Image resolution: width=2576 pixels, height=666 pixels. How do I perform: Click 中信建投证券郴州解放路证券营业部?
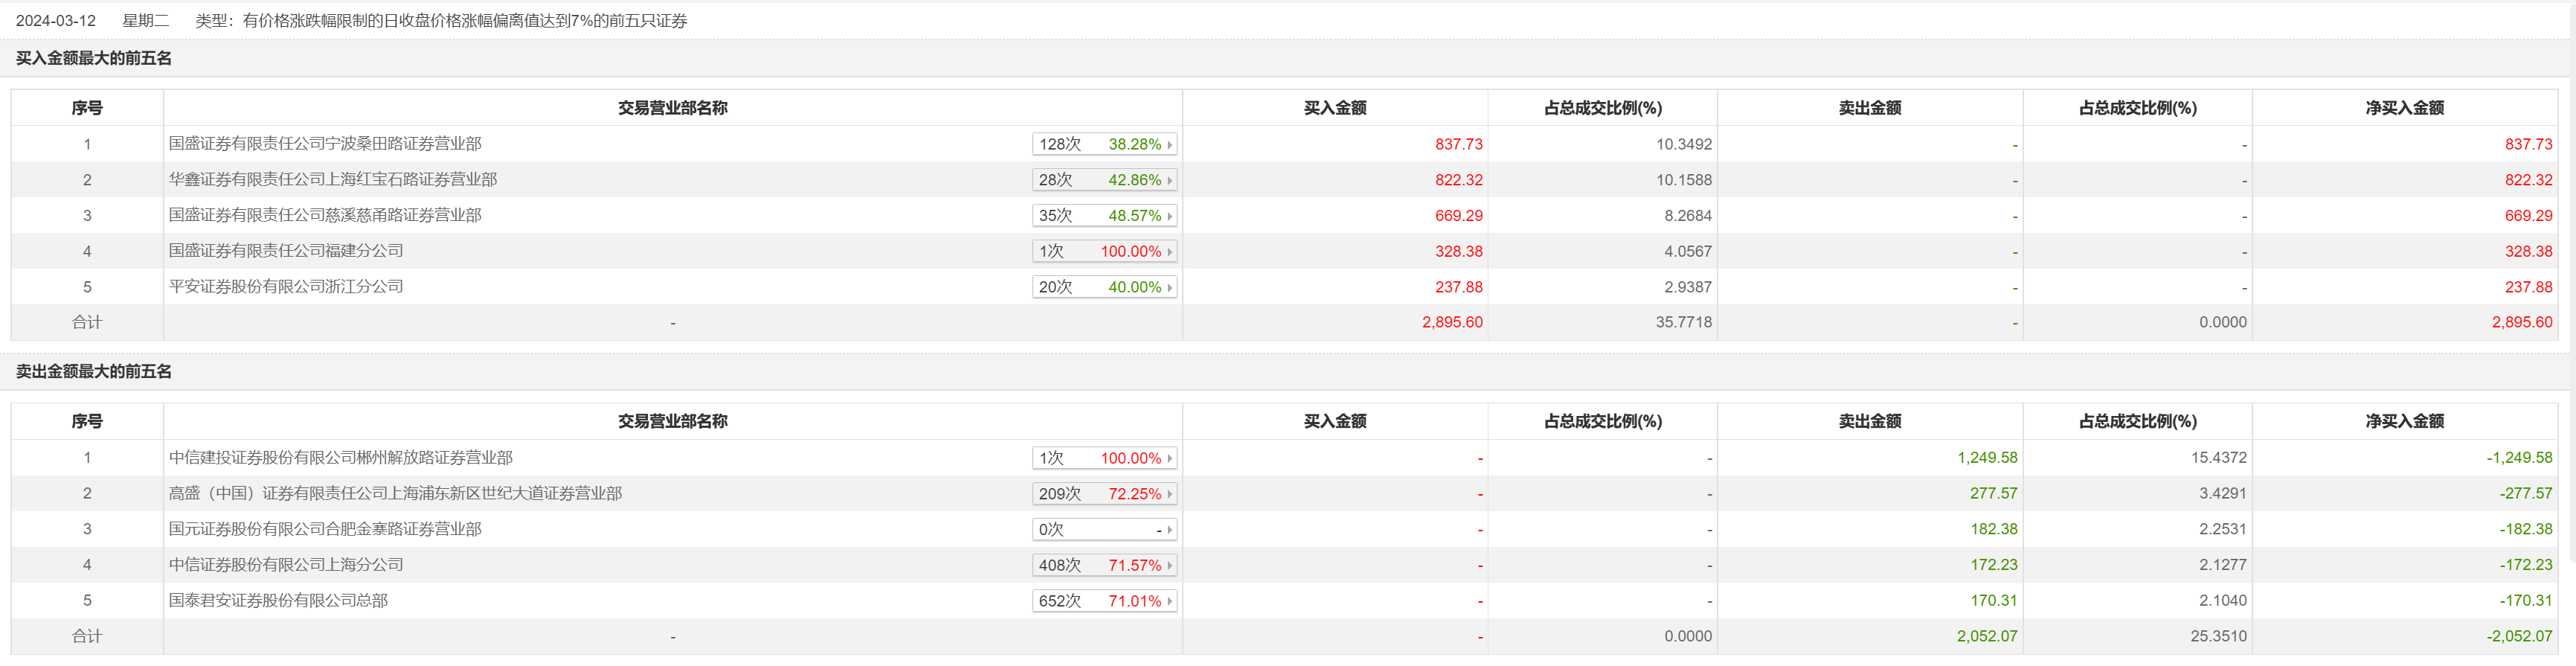tap(341, 458)
